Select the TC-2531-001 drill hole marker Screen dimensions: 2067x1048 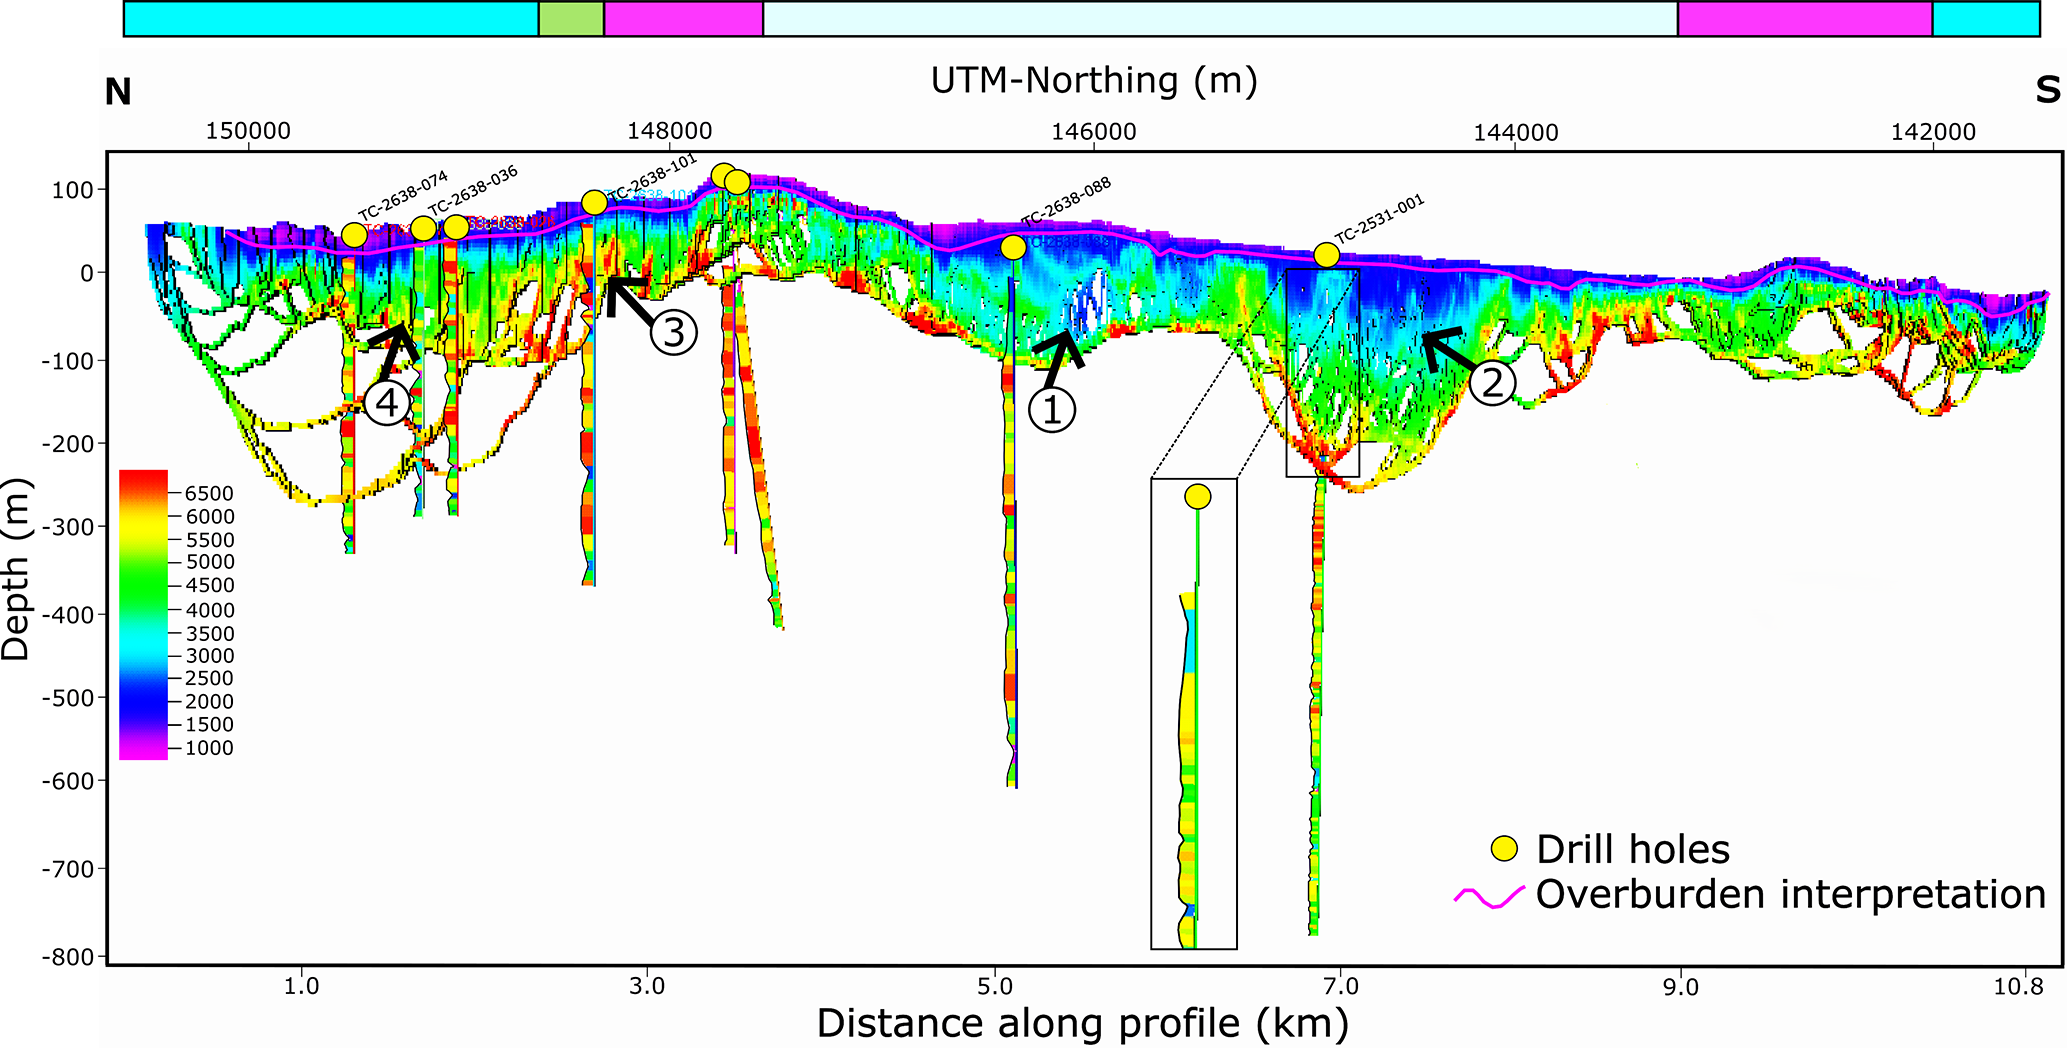[1326, 255]
